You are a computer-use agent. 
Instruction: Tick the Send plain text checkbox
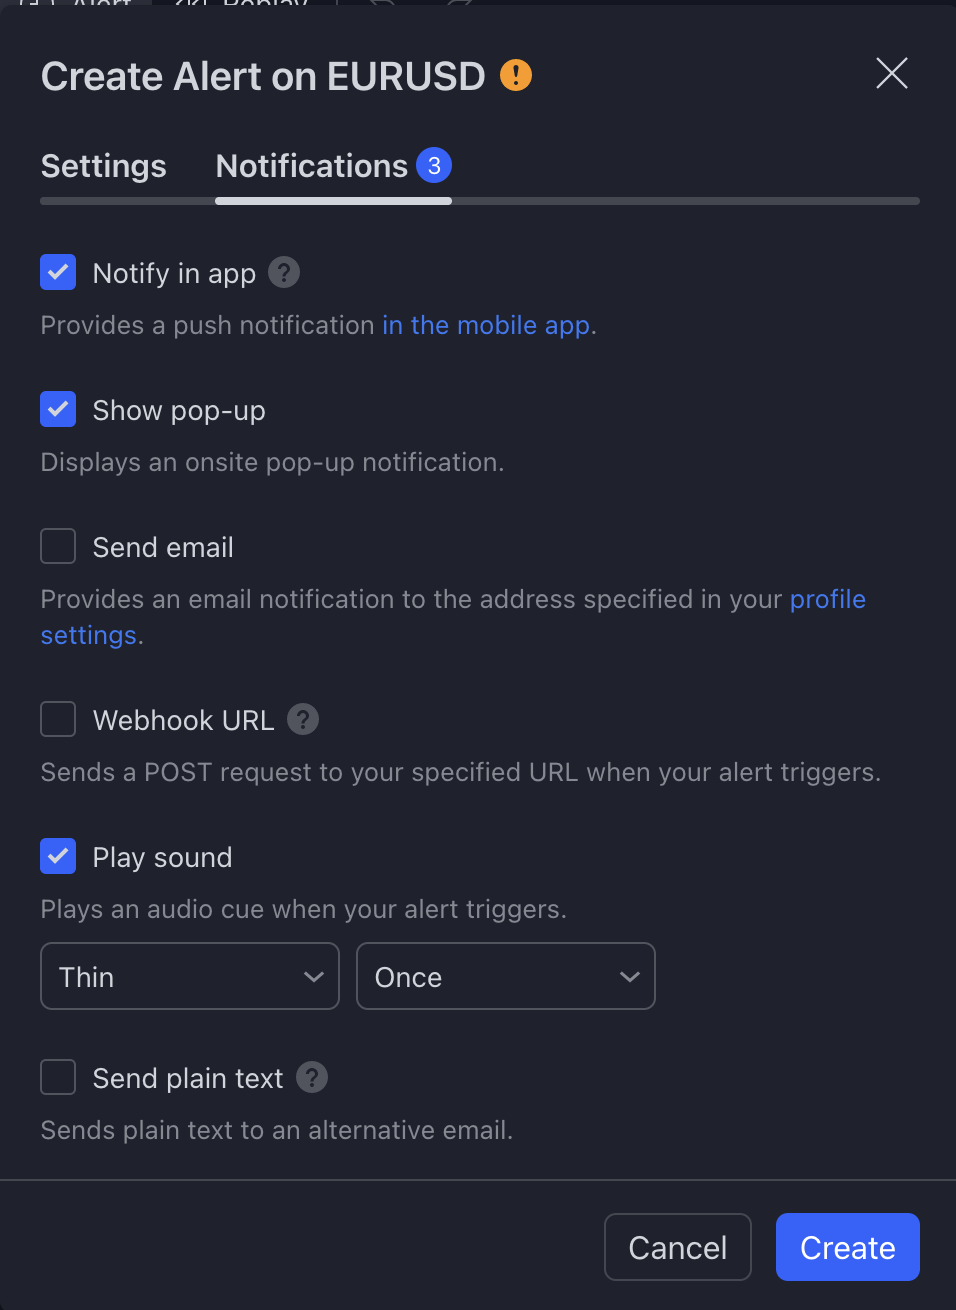point(58,1077)
